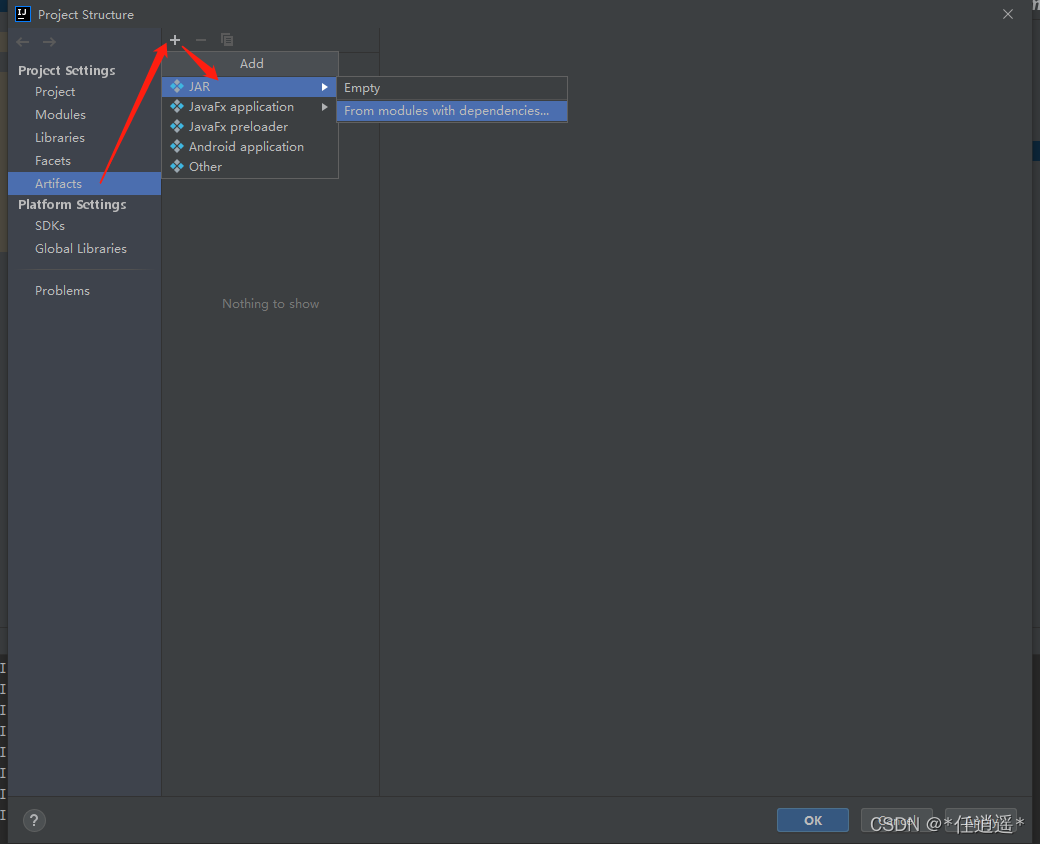The image size is (1040, 844).
Task: Click the Back navigation arrow
Action: (x=22, y=41)
